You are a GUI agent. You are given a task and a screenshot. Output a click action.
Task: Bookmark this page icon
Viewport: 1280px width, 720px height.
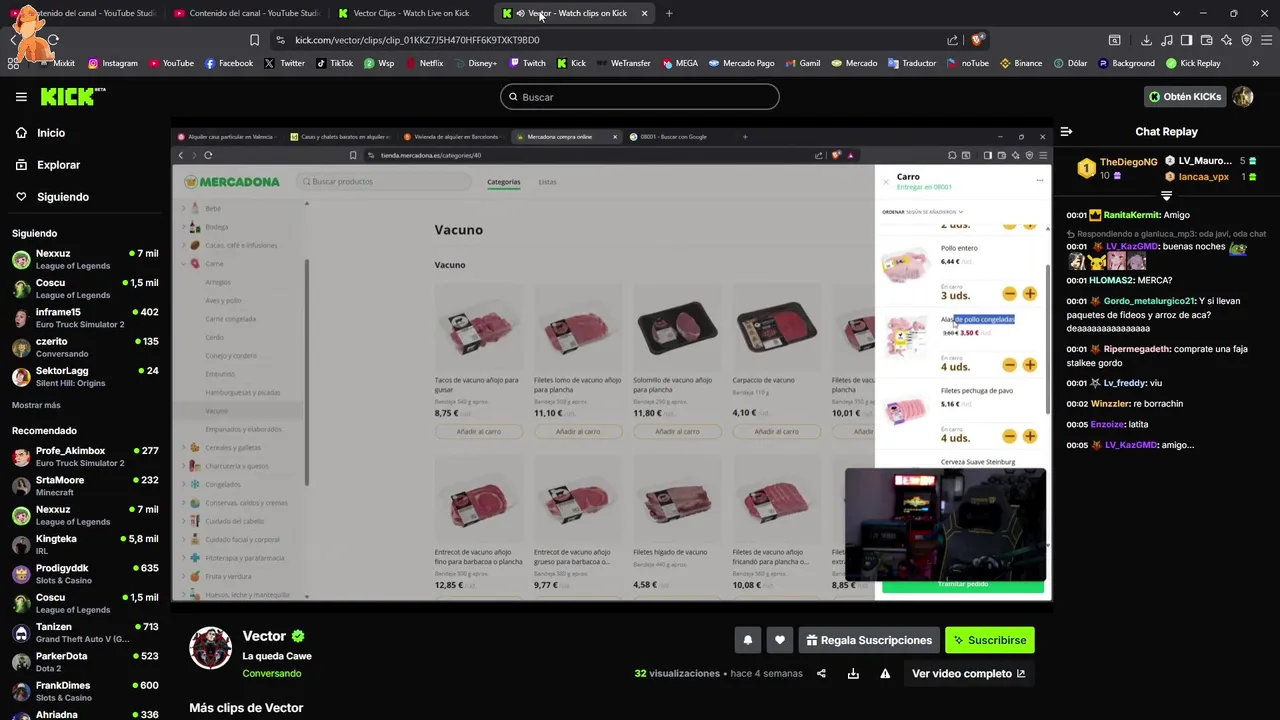[254, 40]
